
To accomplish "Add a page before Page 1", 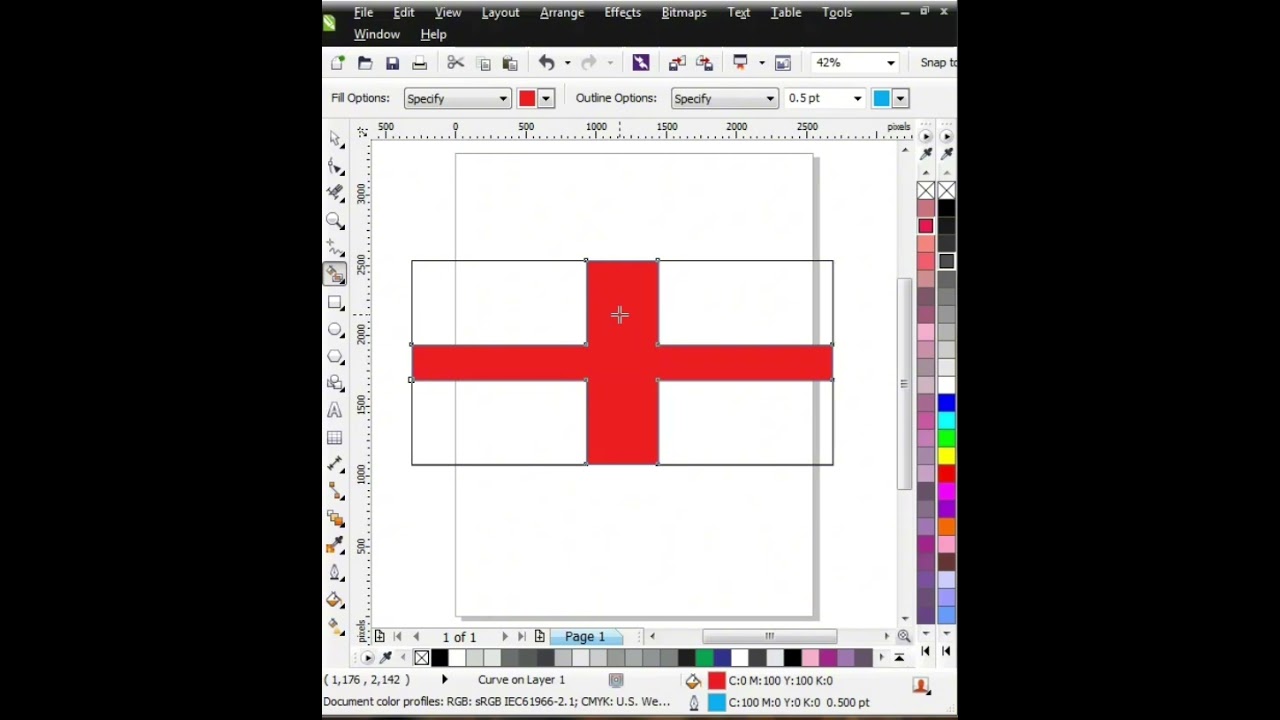I will (x=379, y=637).
